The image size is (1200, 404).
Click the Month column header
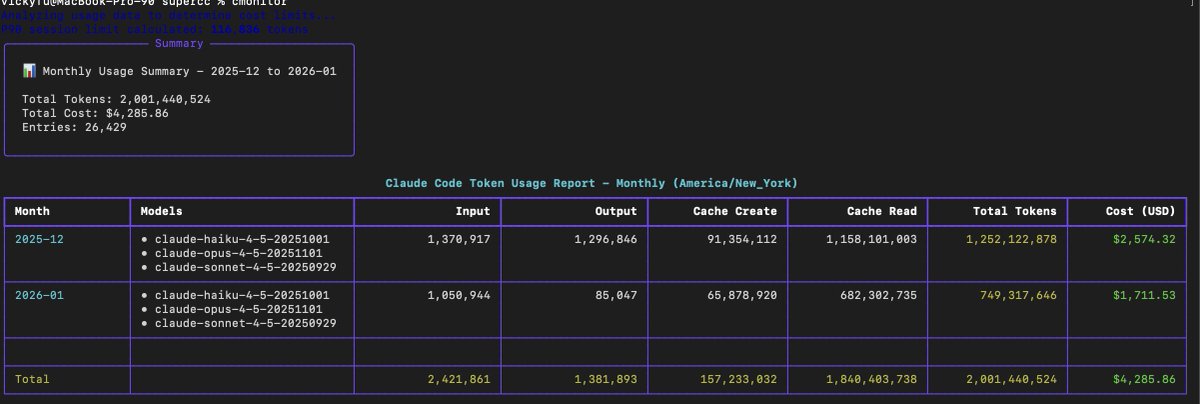tap(32, 212)
